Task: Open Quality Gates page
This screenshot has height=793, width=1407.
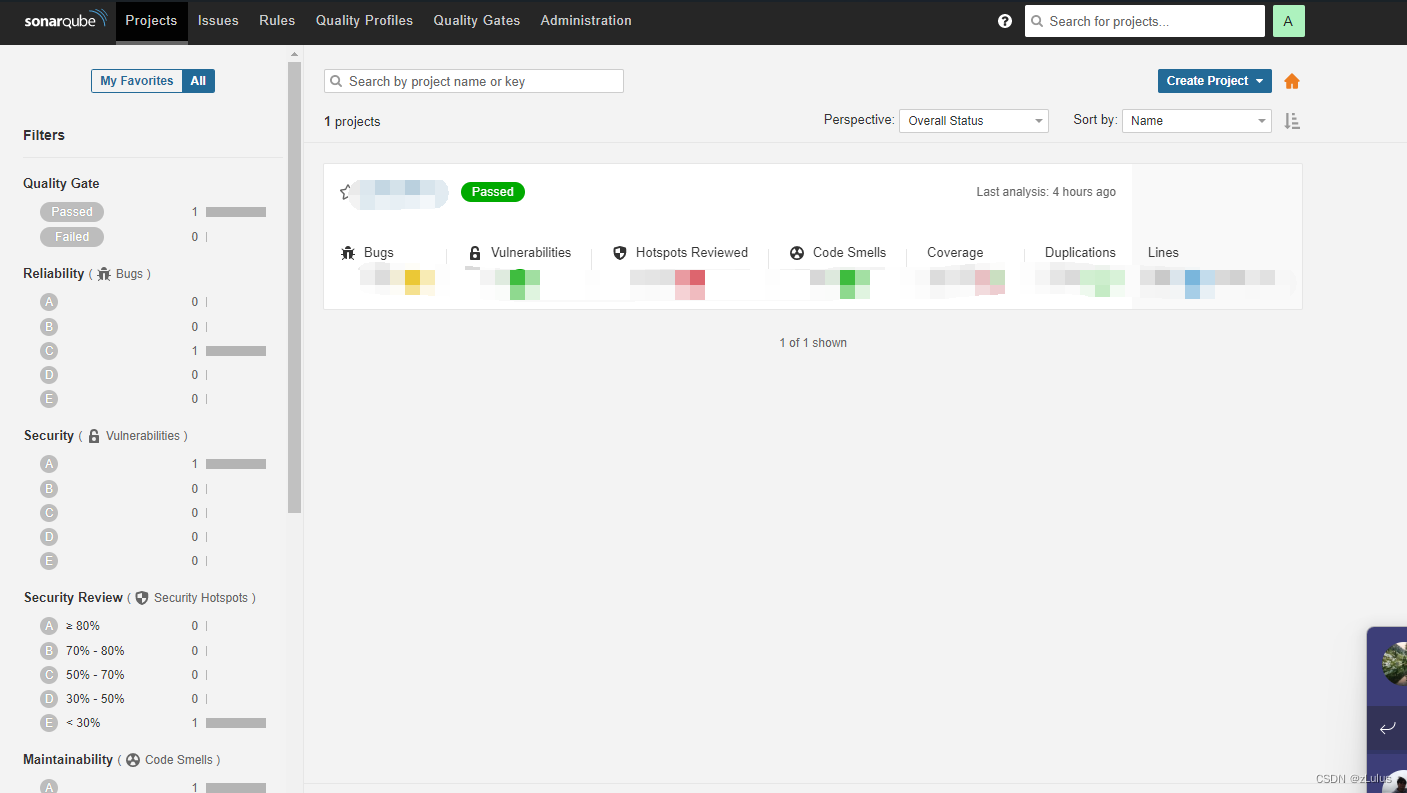Action: (477, 21)
